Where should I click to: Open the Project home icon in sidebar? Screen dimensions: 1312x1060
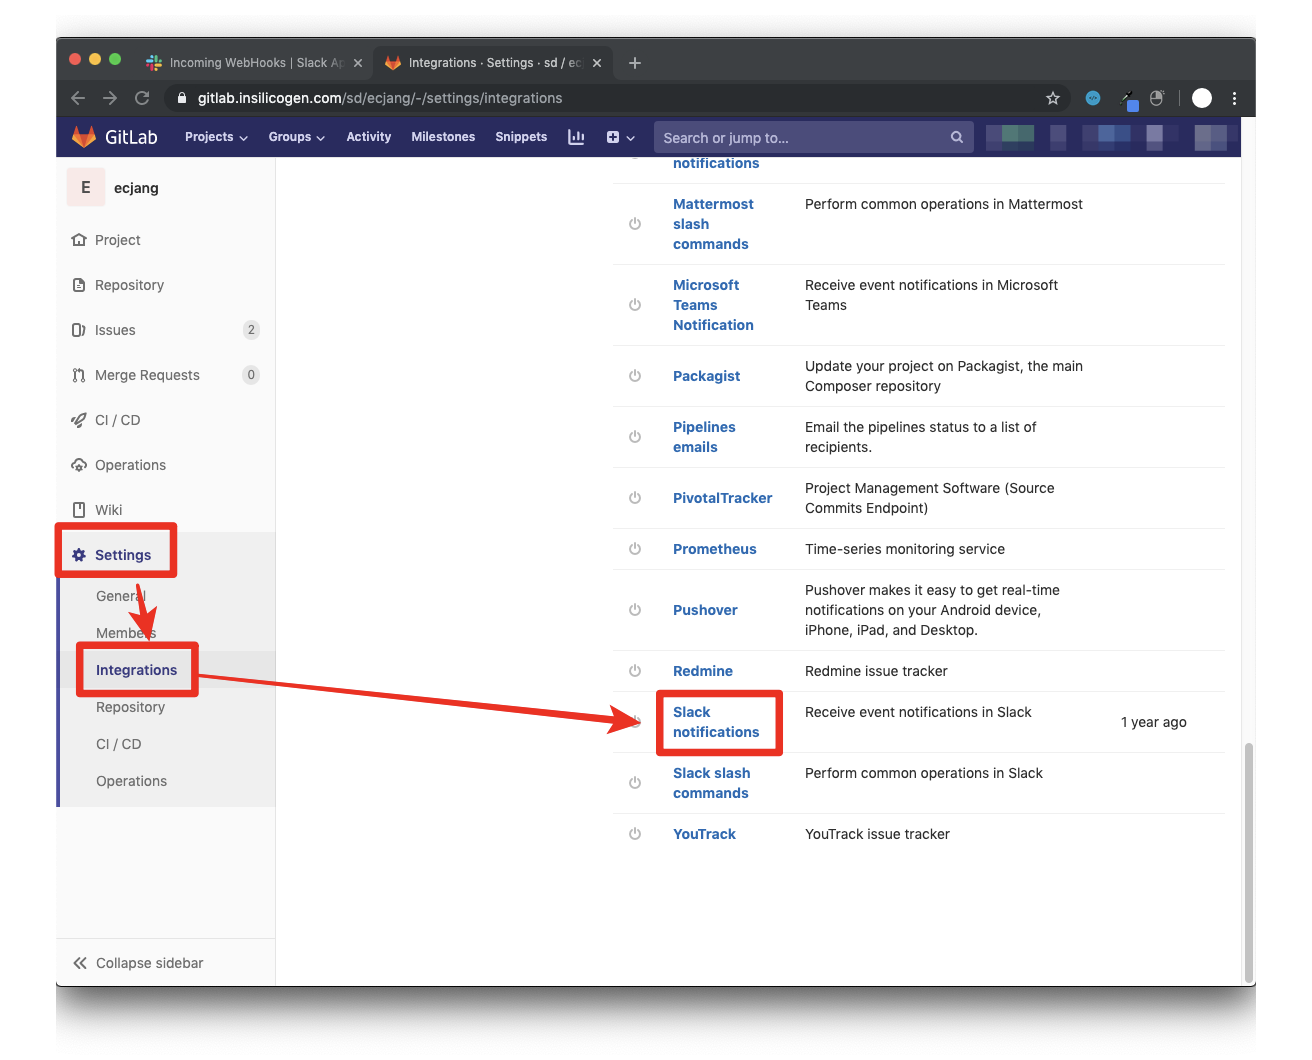pyautogui.click(x=79, y=240)
